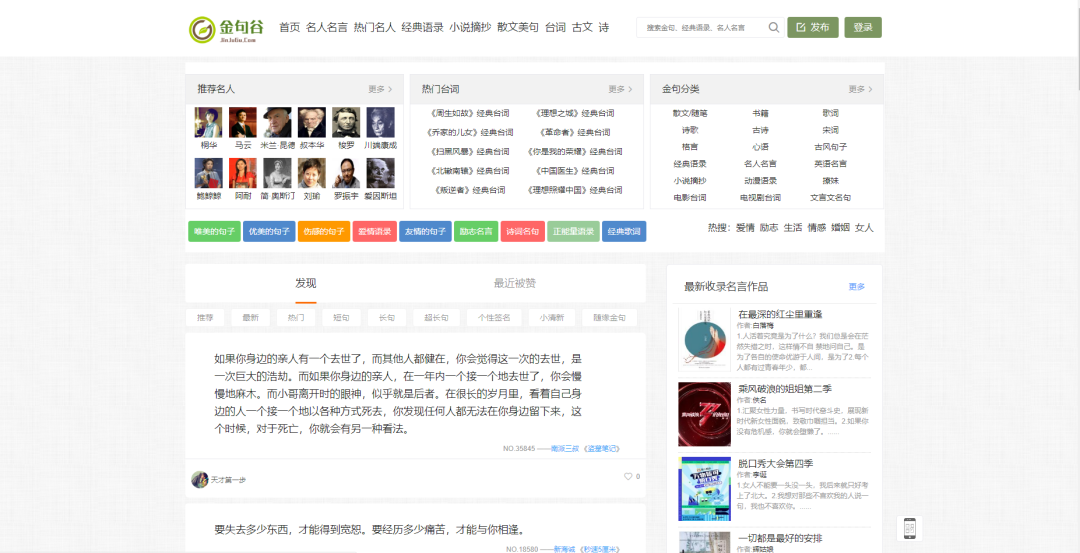Filter by 超长句
Screen dimensions: 1080x553
[437, 317]
